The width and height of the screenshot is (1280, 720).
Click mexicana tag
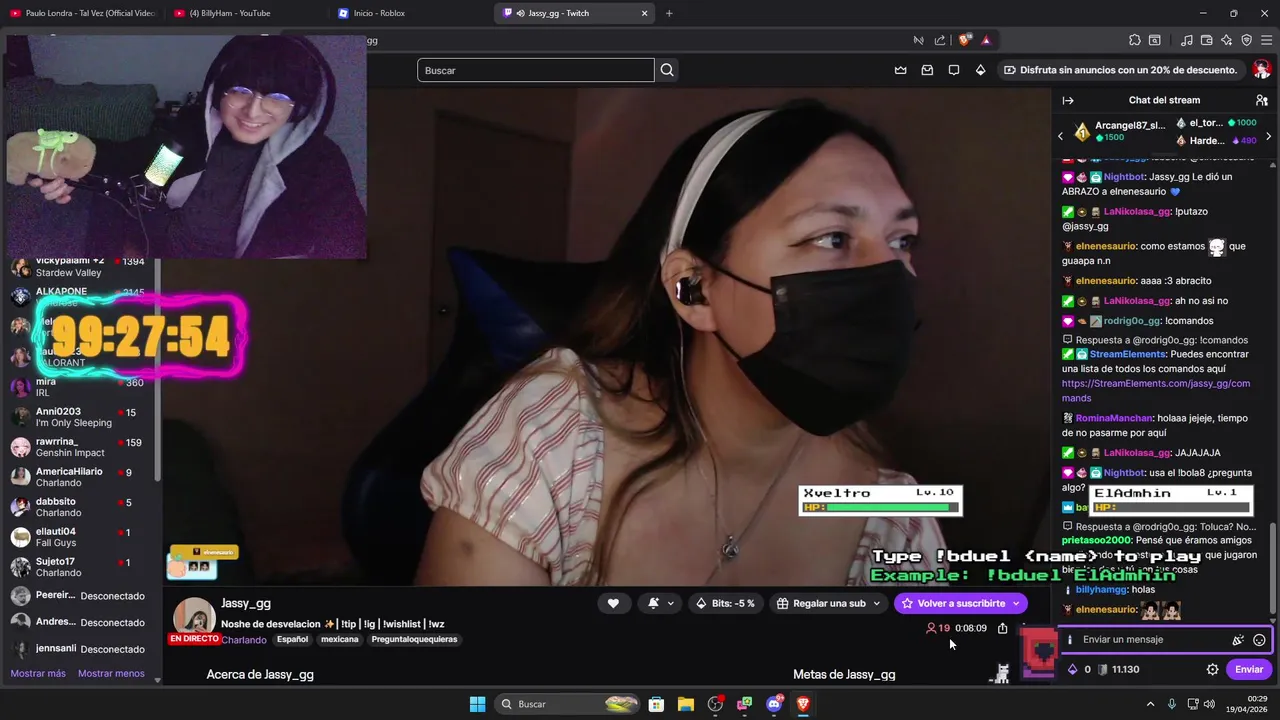tap(340, 639)
